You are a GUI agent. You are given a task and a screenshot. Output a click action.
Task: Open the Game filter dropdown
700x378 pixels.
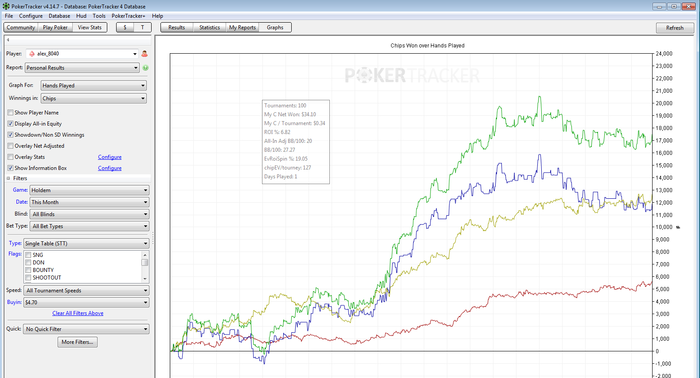pos(89,190)
